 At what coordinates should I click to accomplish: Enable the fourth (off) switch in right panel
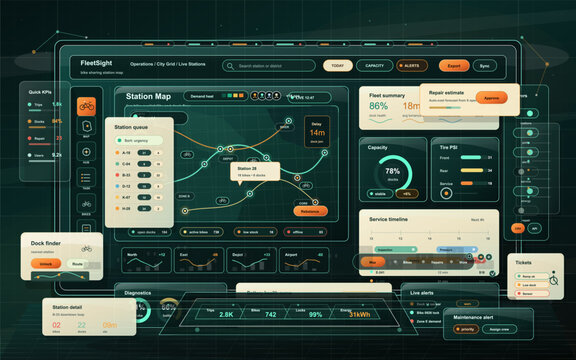526,172
